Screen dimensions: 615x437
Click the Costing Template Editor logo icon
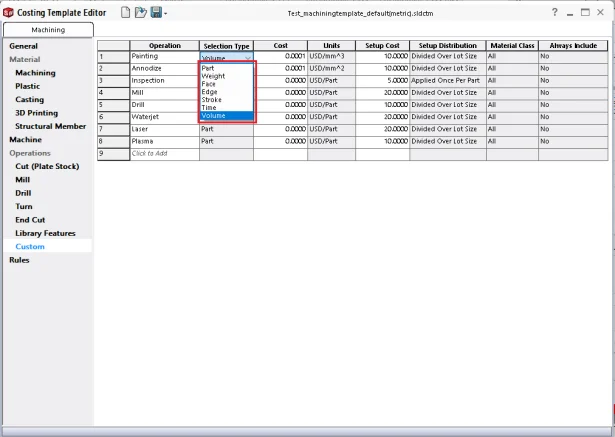[x=8, y=13]
